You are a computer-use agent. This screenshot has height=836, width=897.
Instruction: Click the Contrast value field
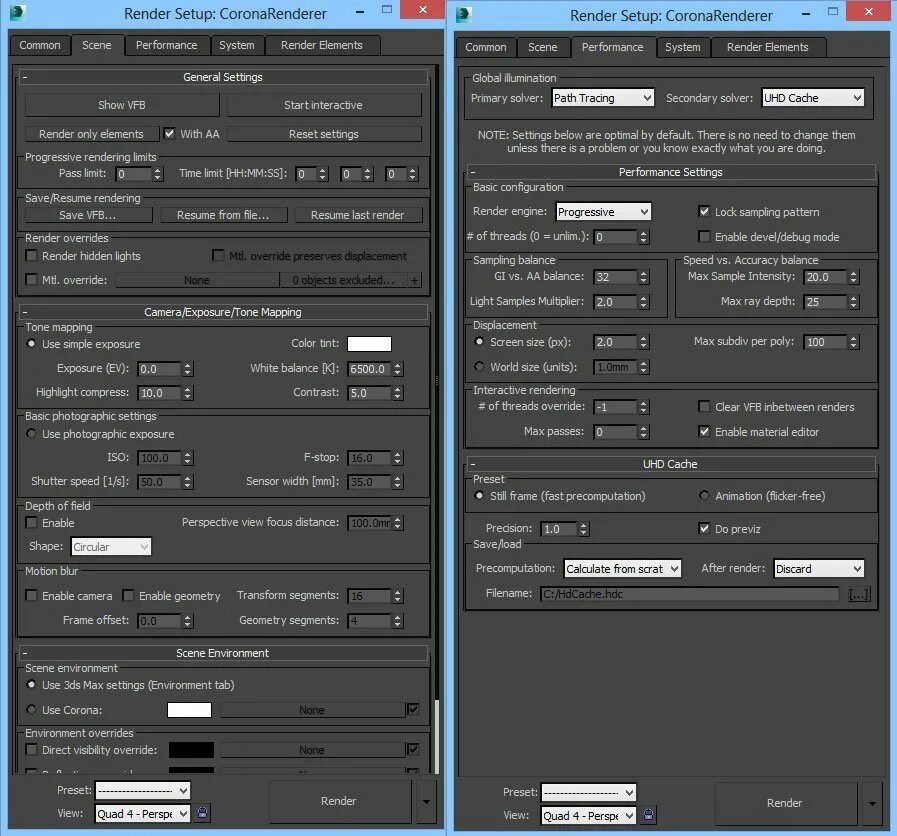pos(370,393)
